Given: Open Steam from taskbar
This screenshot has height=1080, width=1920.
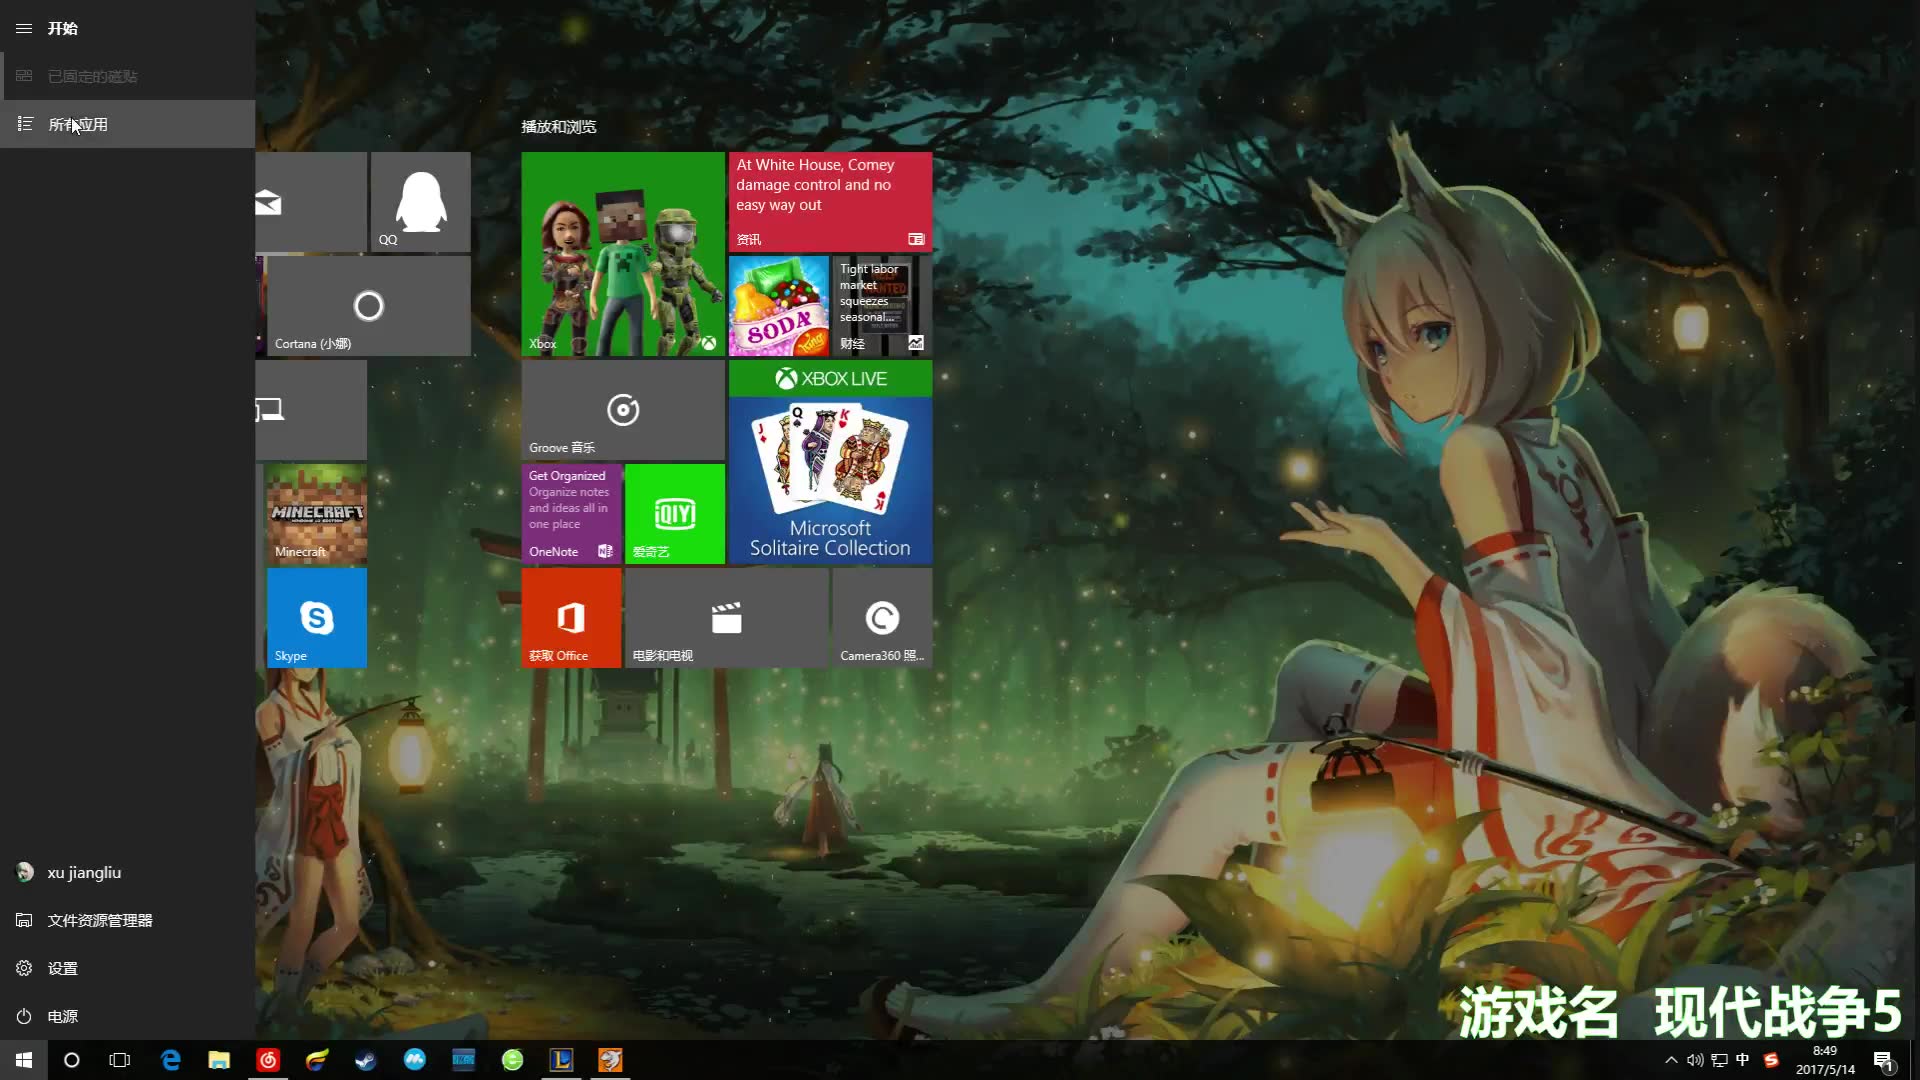Looking at the screenshot, I should pos(366,1060).
